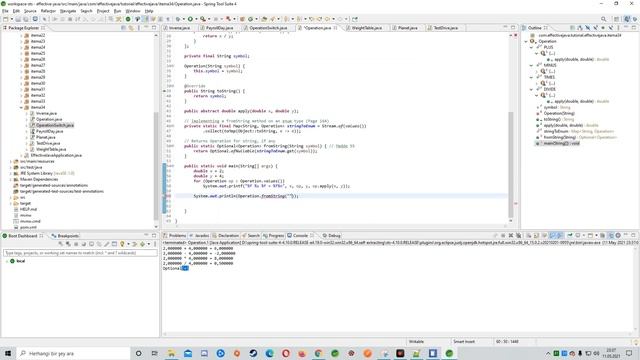
Task: Switch to the TestDrive.java editor tab
Action: click(445, 28)
